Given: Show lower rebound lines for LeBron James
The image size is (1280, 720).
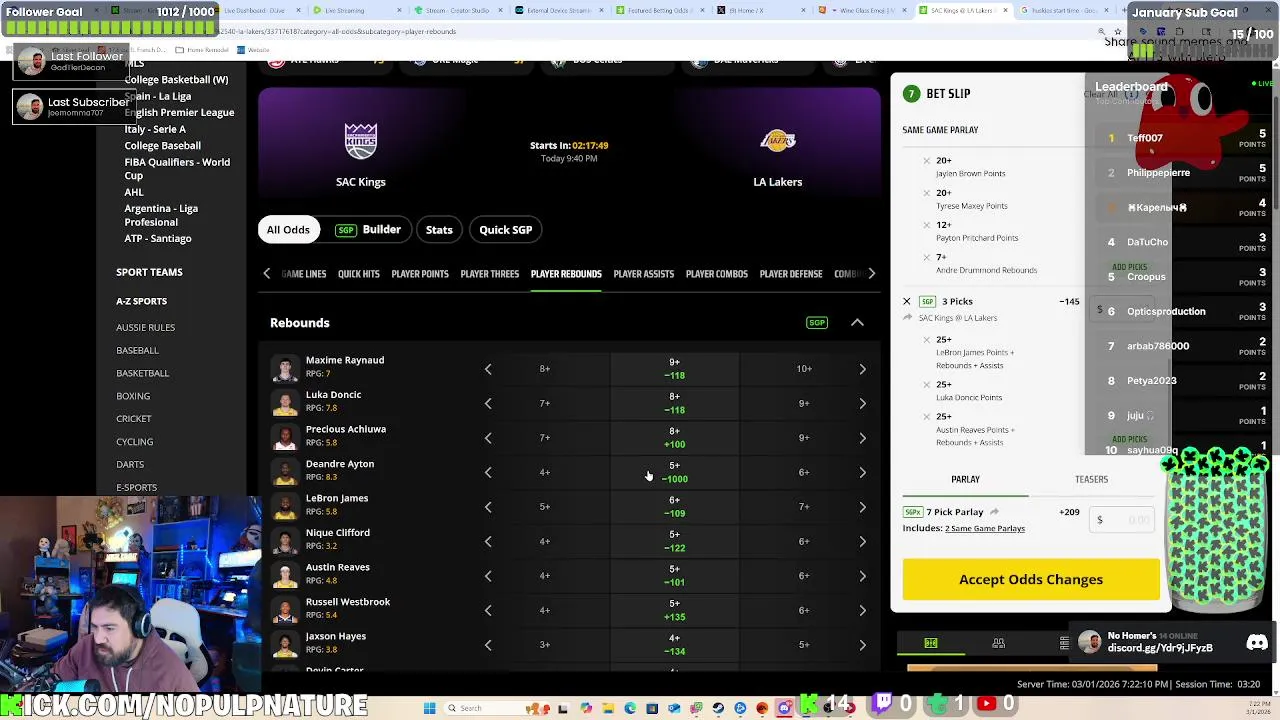Looking at the screenshot, I should click(x=488, y=507).
